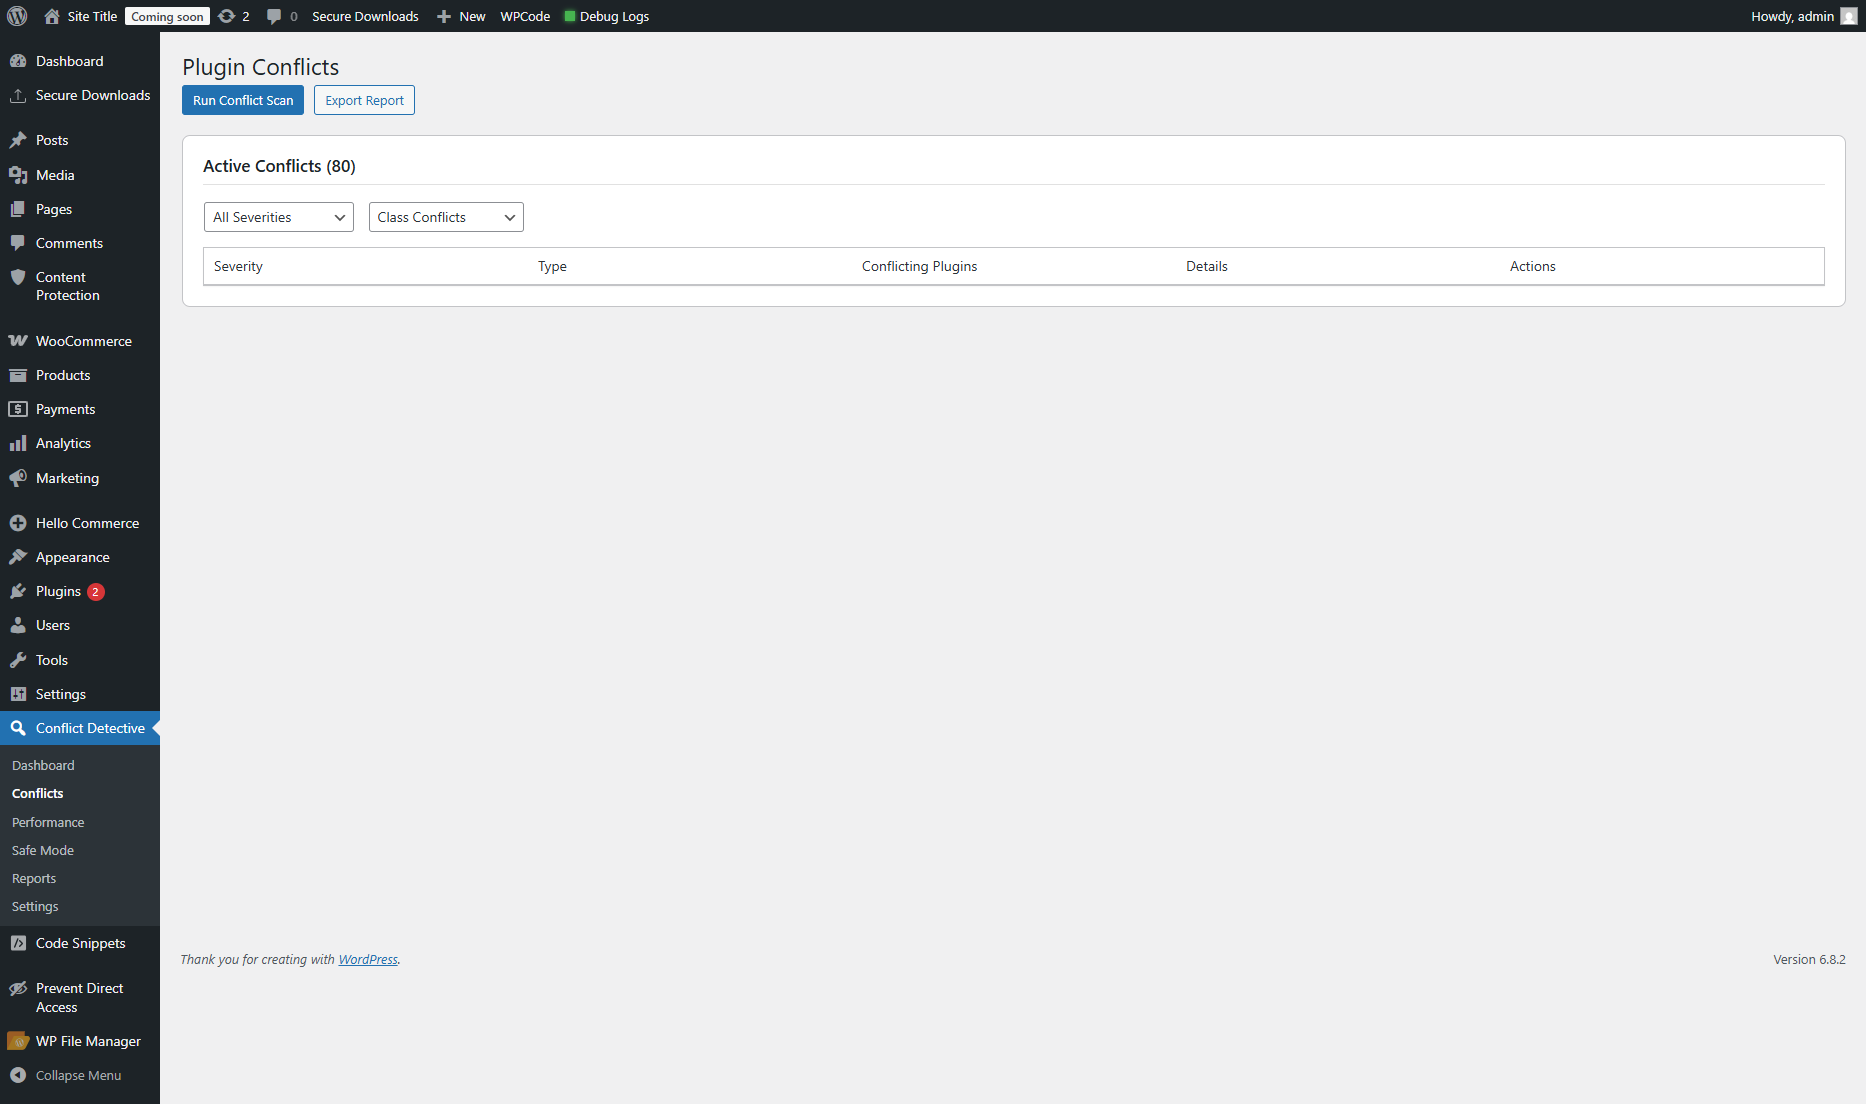This screenshot has width=1866, height=1104.
Task: Click the Conflict Detective magnifier icon
Action: 18,728
